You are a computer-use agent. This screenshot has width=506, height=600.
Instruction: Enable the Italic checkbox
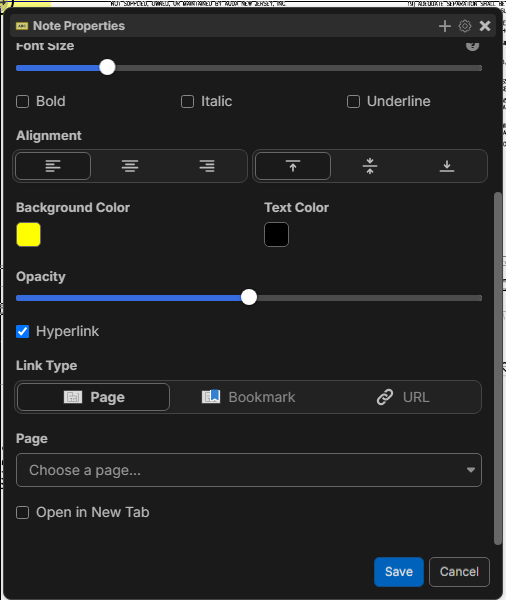188,102
